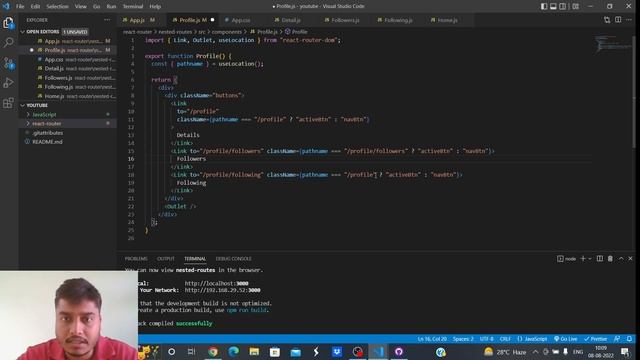This screenshot has width=640, height=360.
Task: Open the View menu
Action: [x=80, y=7]
